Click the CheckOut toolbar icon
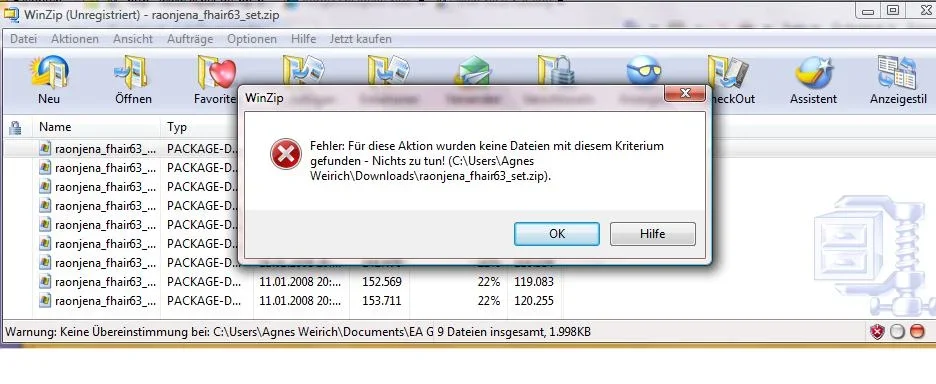 point(728,72)
